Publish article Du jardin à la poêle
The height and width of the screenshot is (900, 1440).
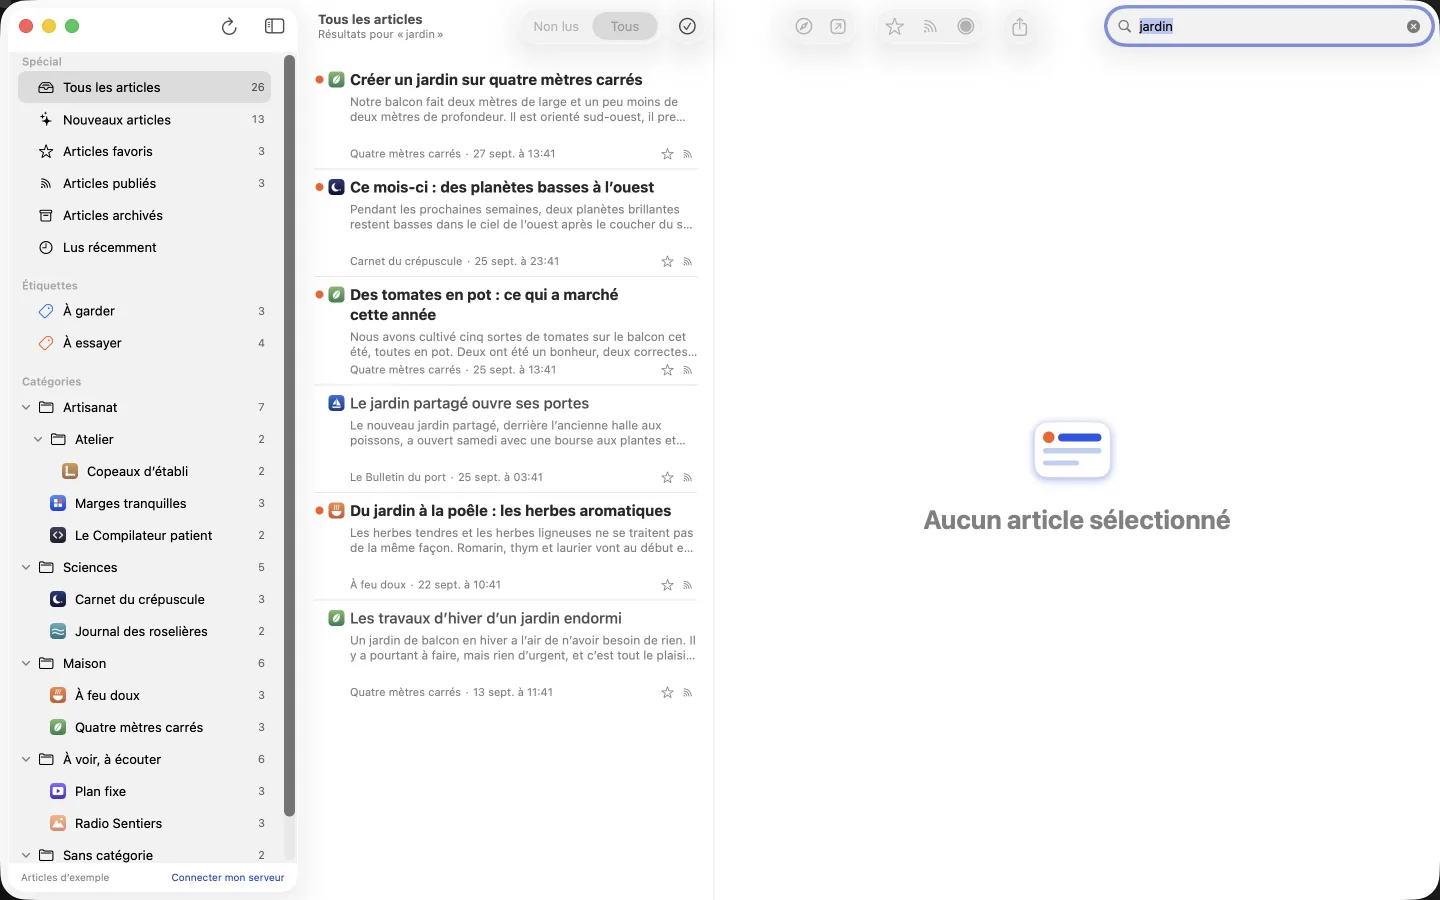688,585
